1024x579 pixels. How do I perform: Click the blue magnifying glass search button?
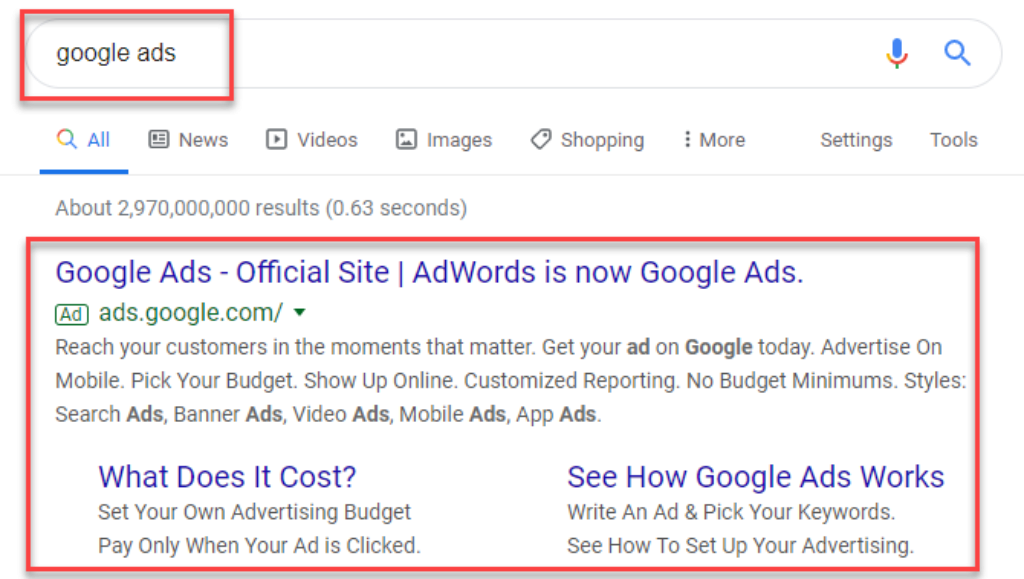tap(957, 53)
